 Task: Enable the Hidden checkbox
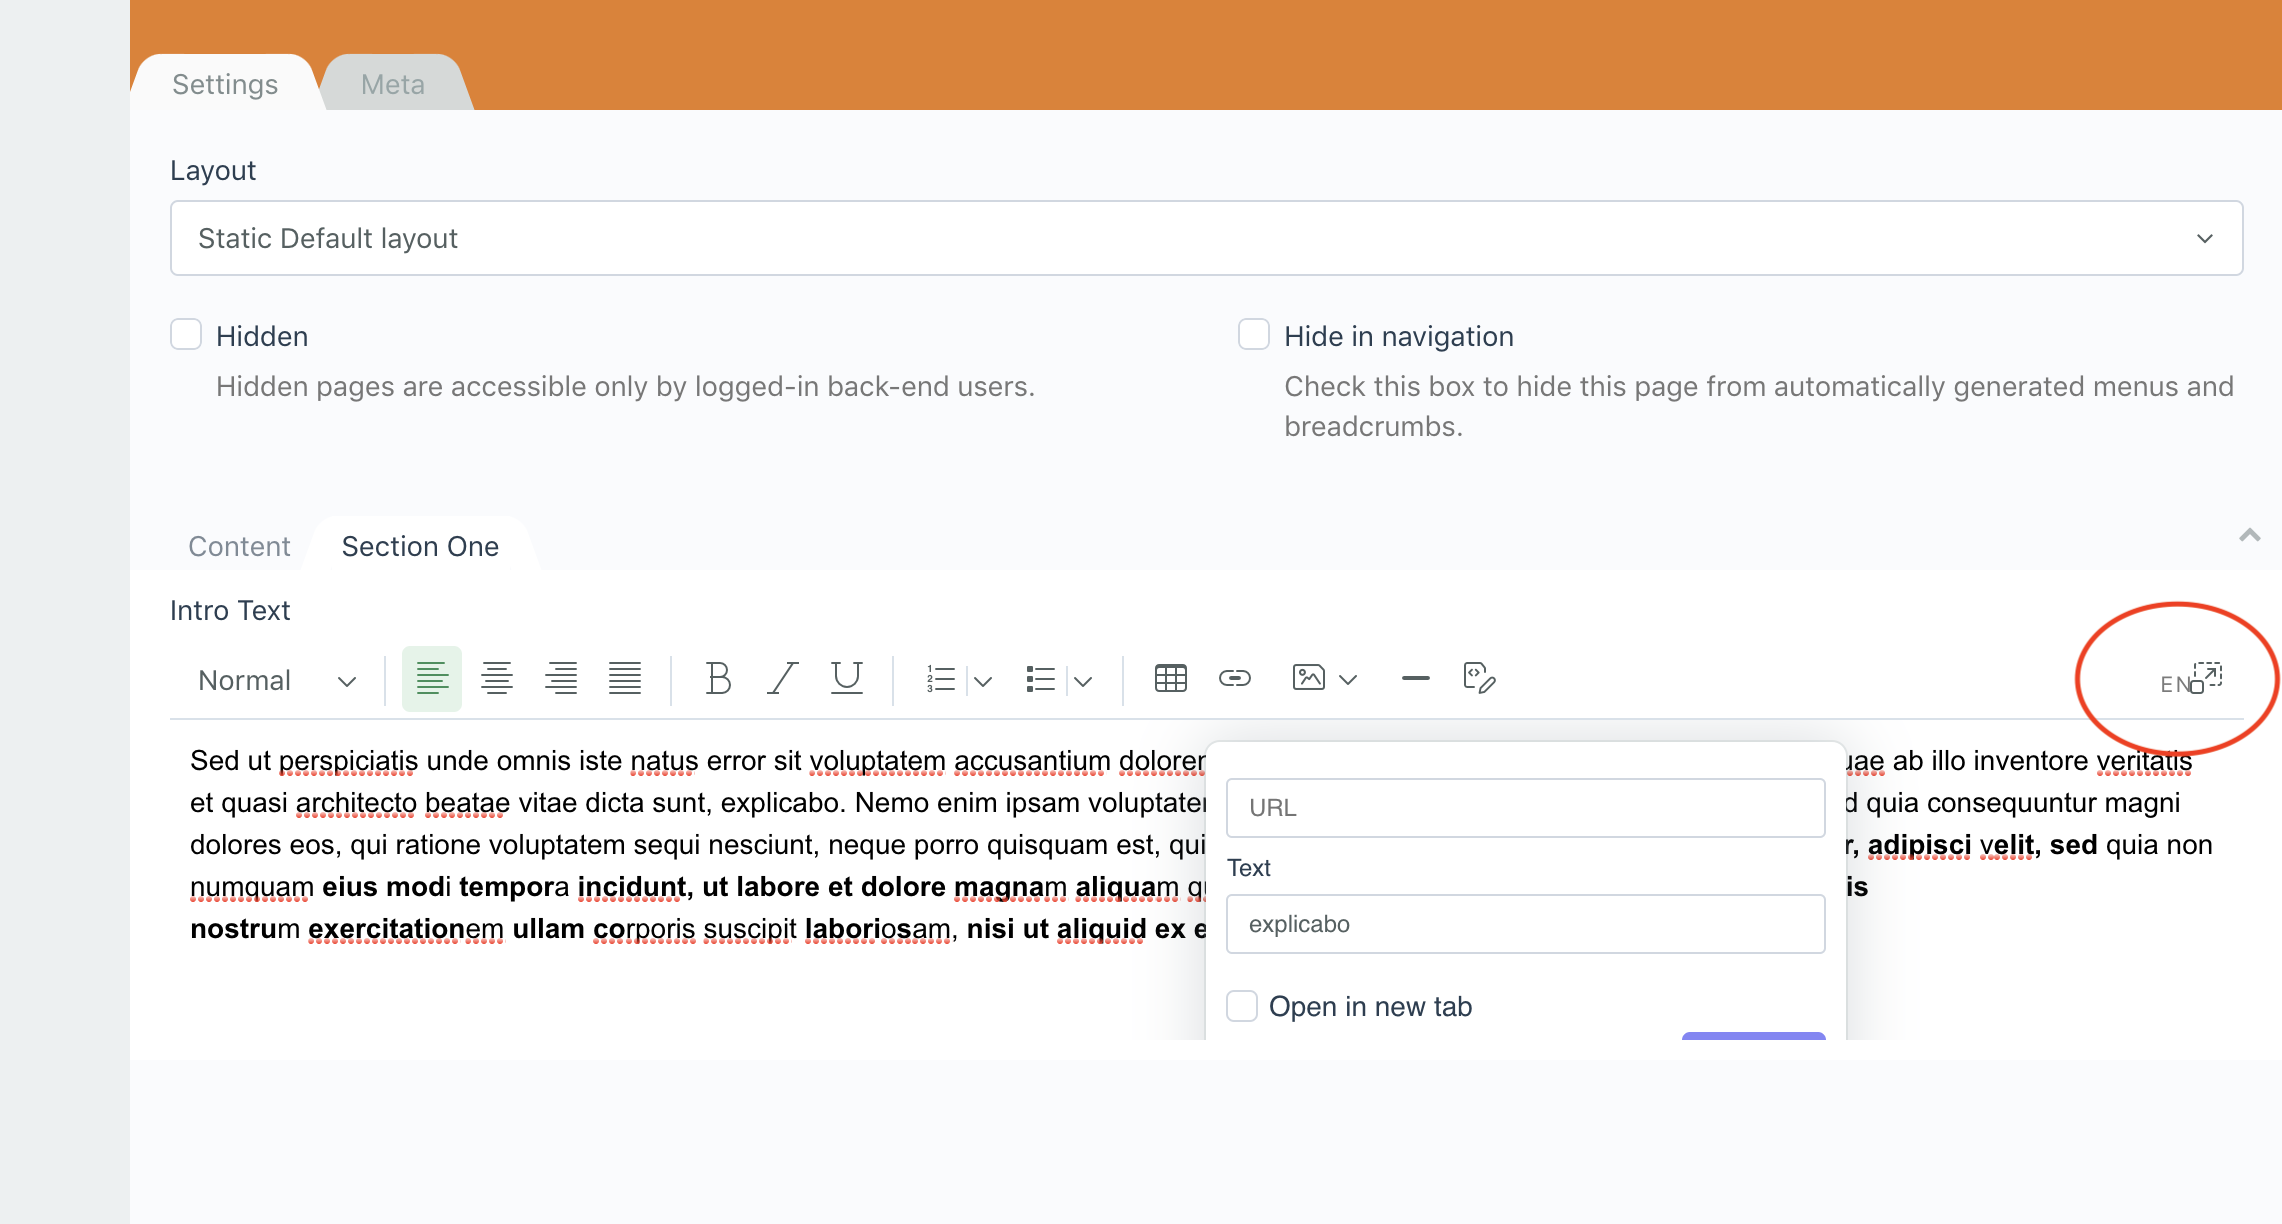tap(186, 335)
